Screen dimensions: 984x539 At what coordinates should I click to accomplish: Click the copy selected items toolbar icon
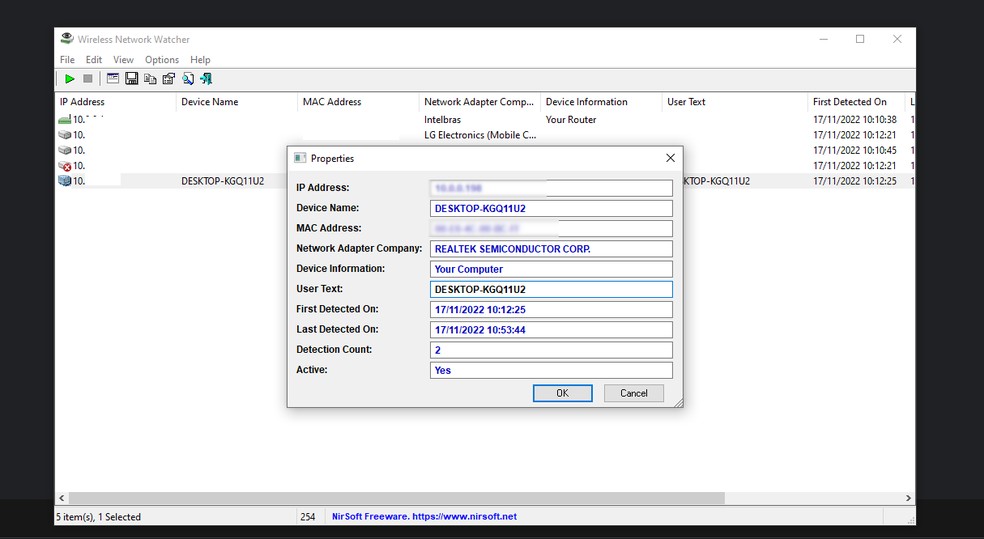pyautogui.click(x=150, y=79)
